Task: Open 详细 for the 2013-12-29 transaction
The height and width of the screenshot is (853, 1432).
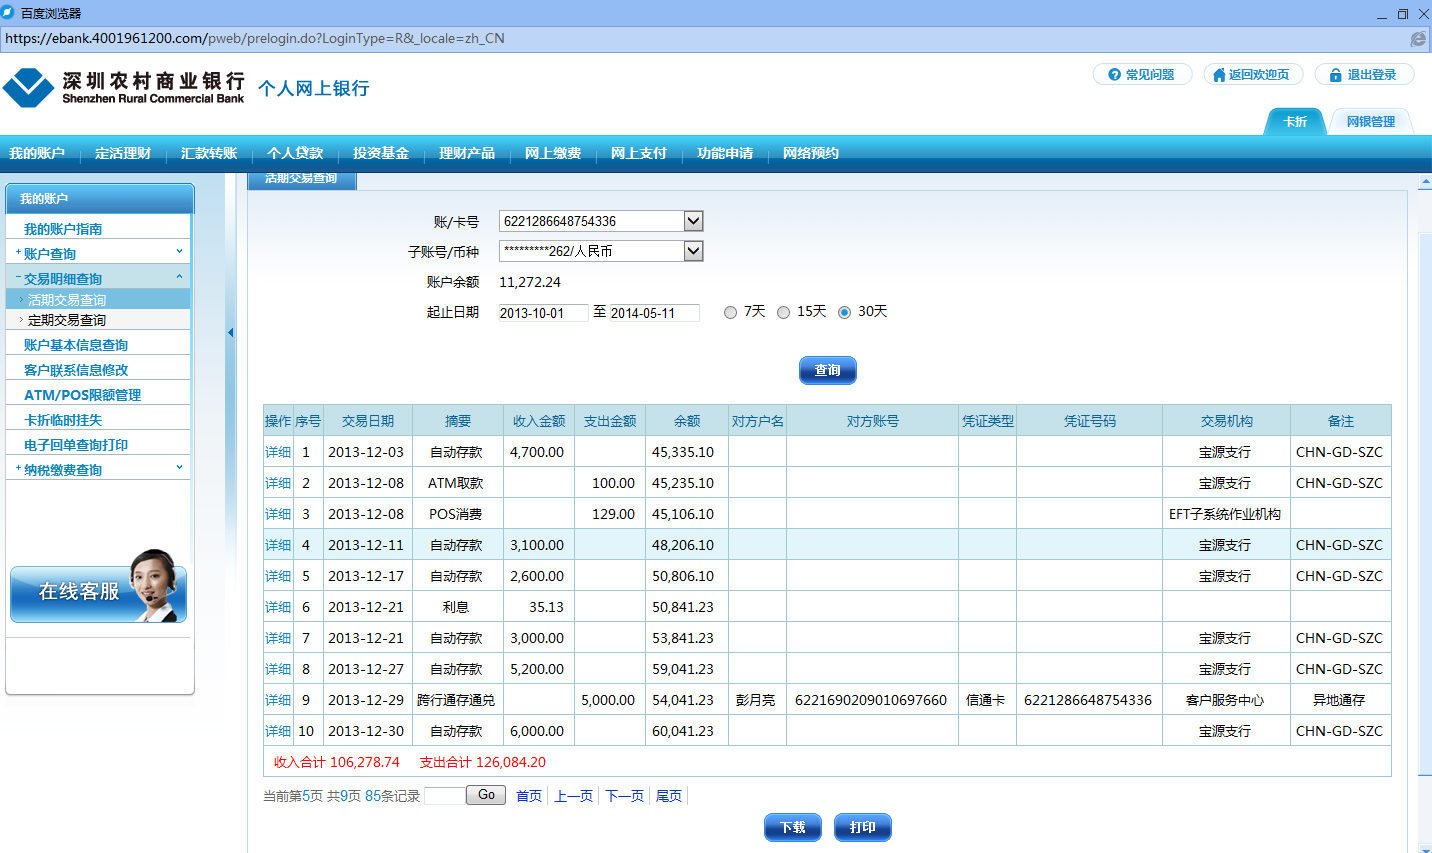Action: tap(278, 700)
